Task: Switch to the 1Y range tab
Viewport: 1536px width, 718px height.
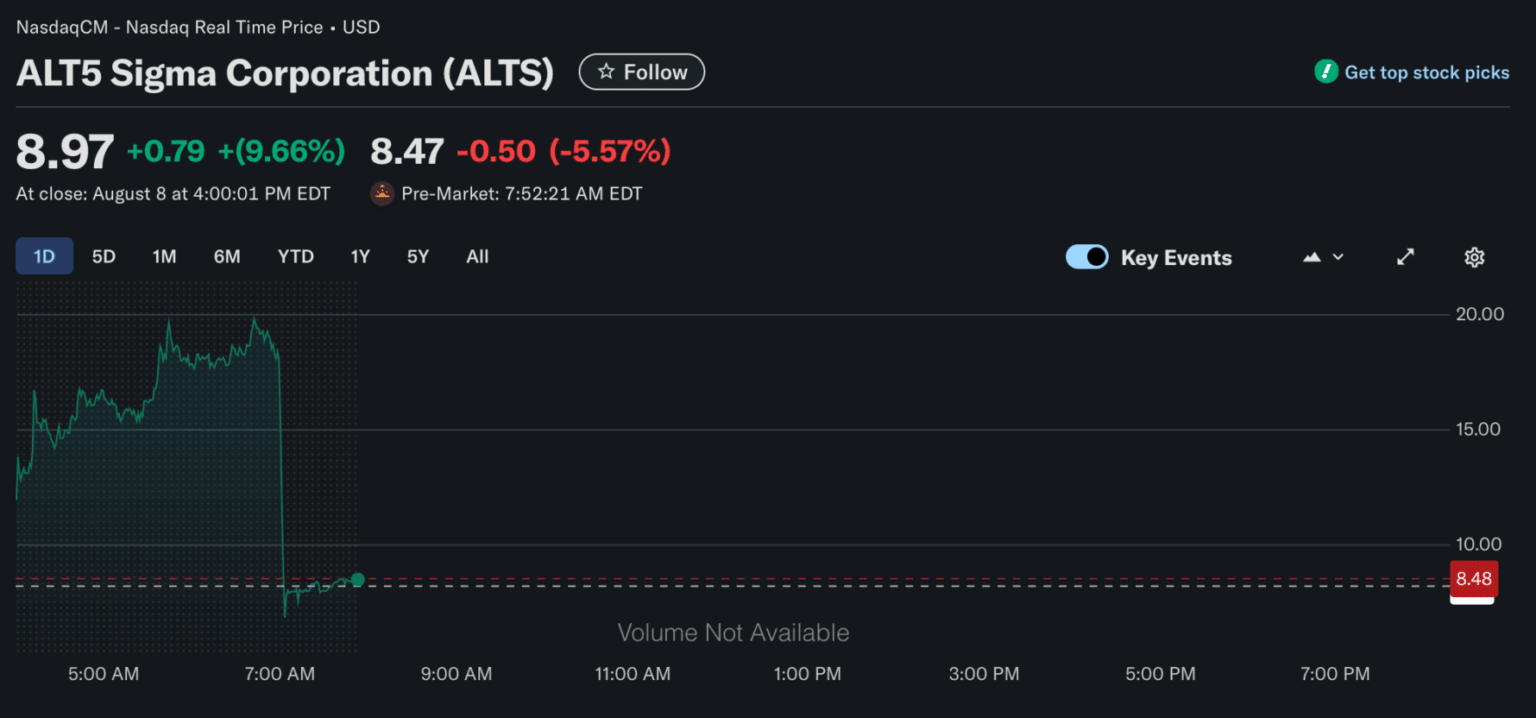Action: [x=360, y=256]
